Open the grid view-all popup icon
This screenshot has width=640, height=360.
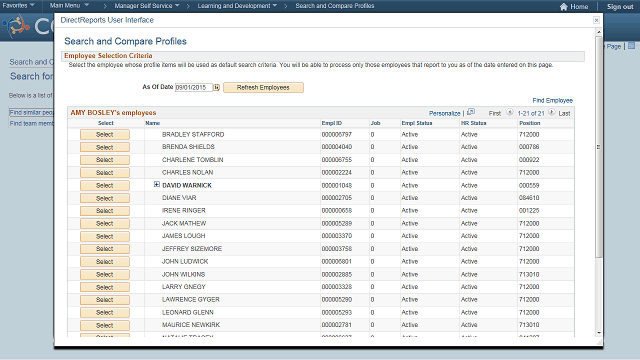[x=471, y=112]
